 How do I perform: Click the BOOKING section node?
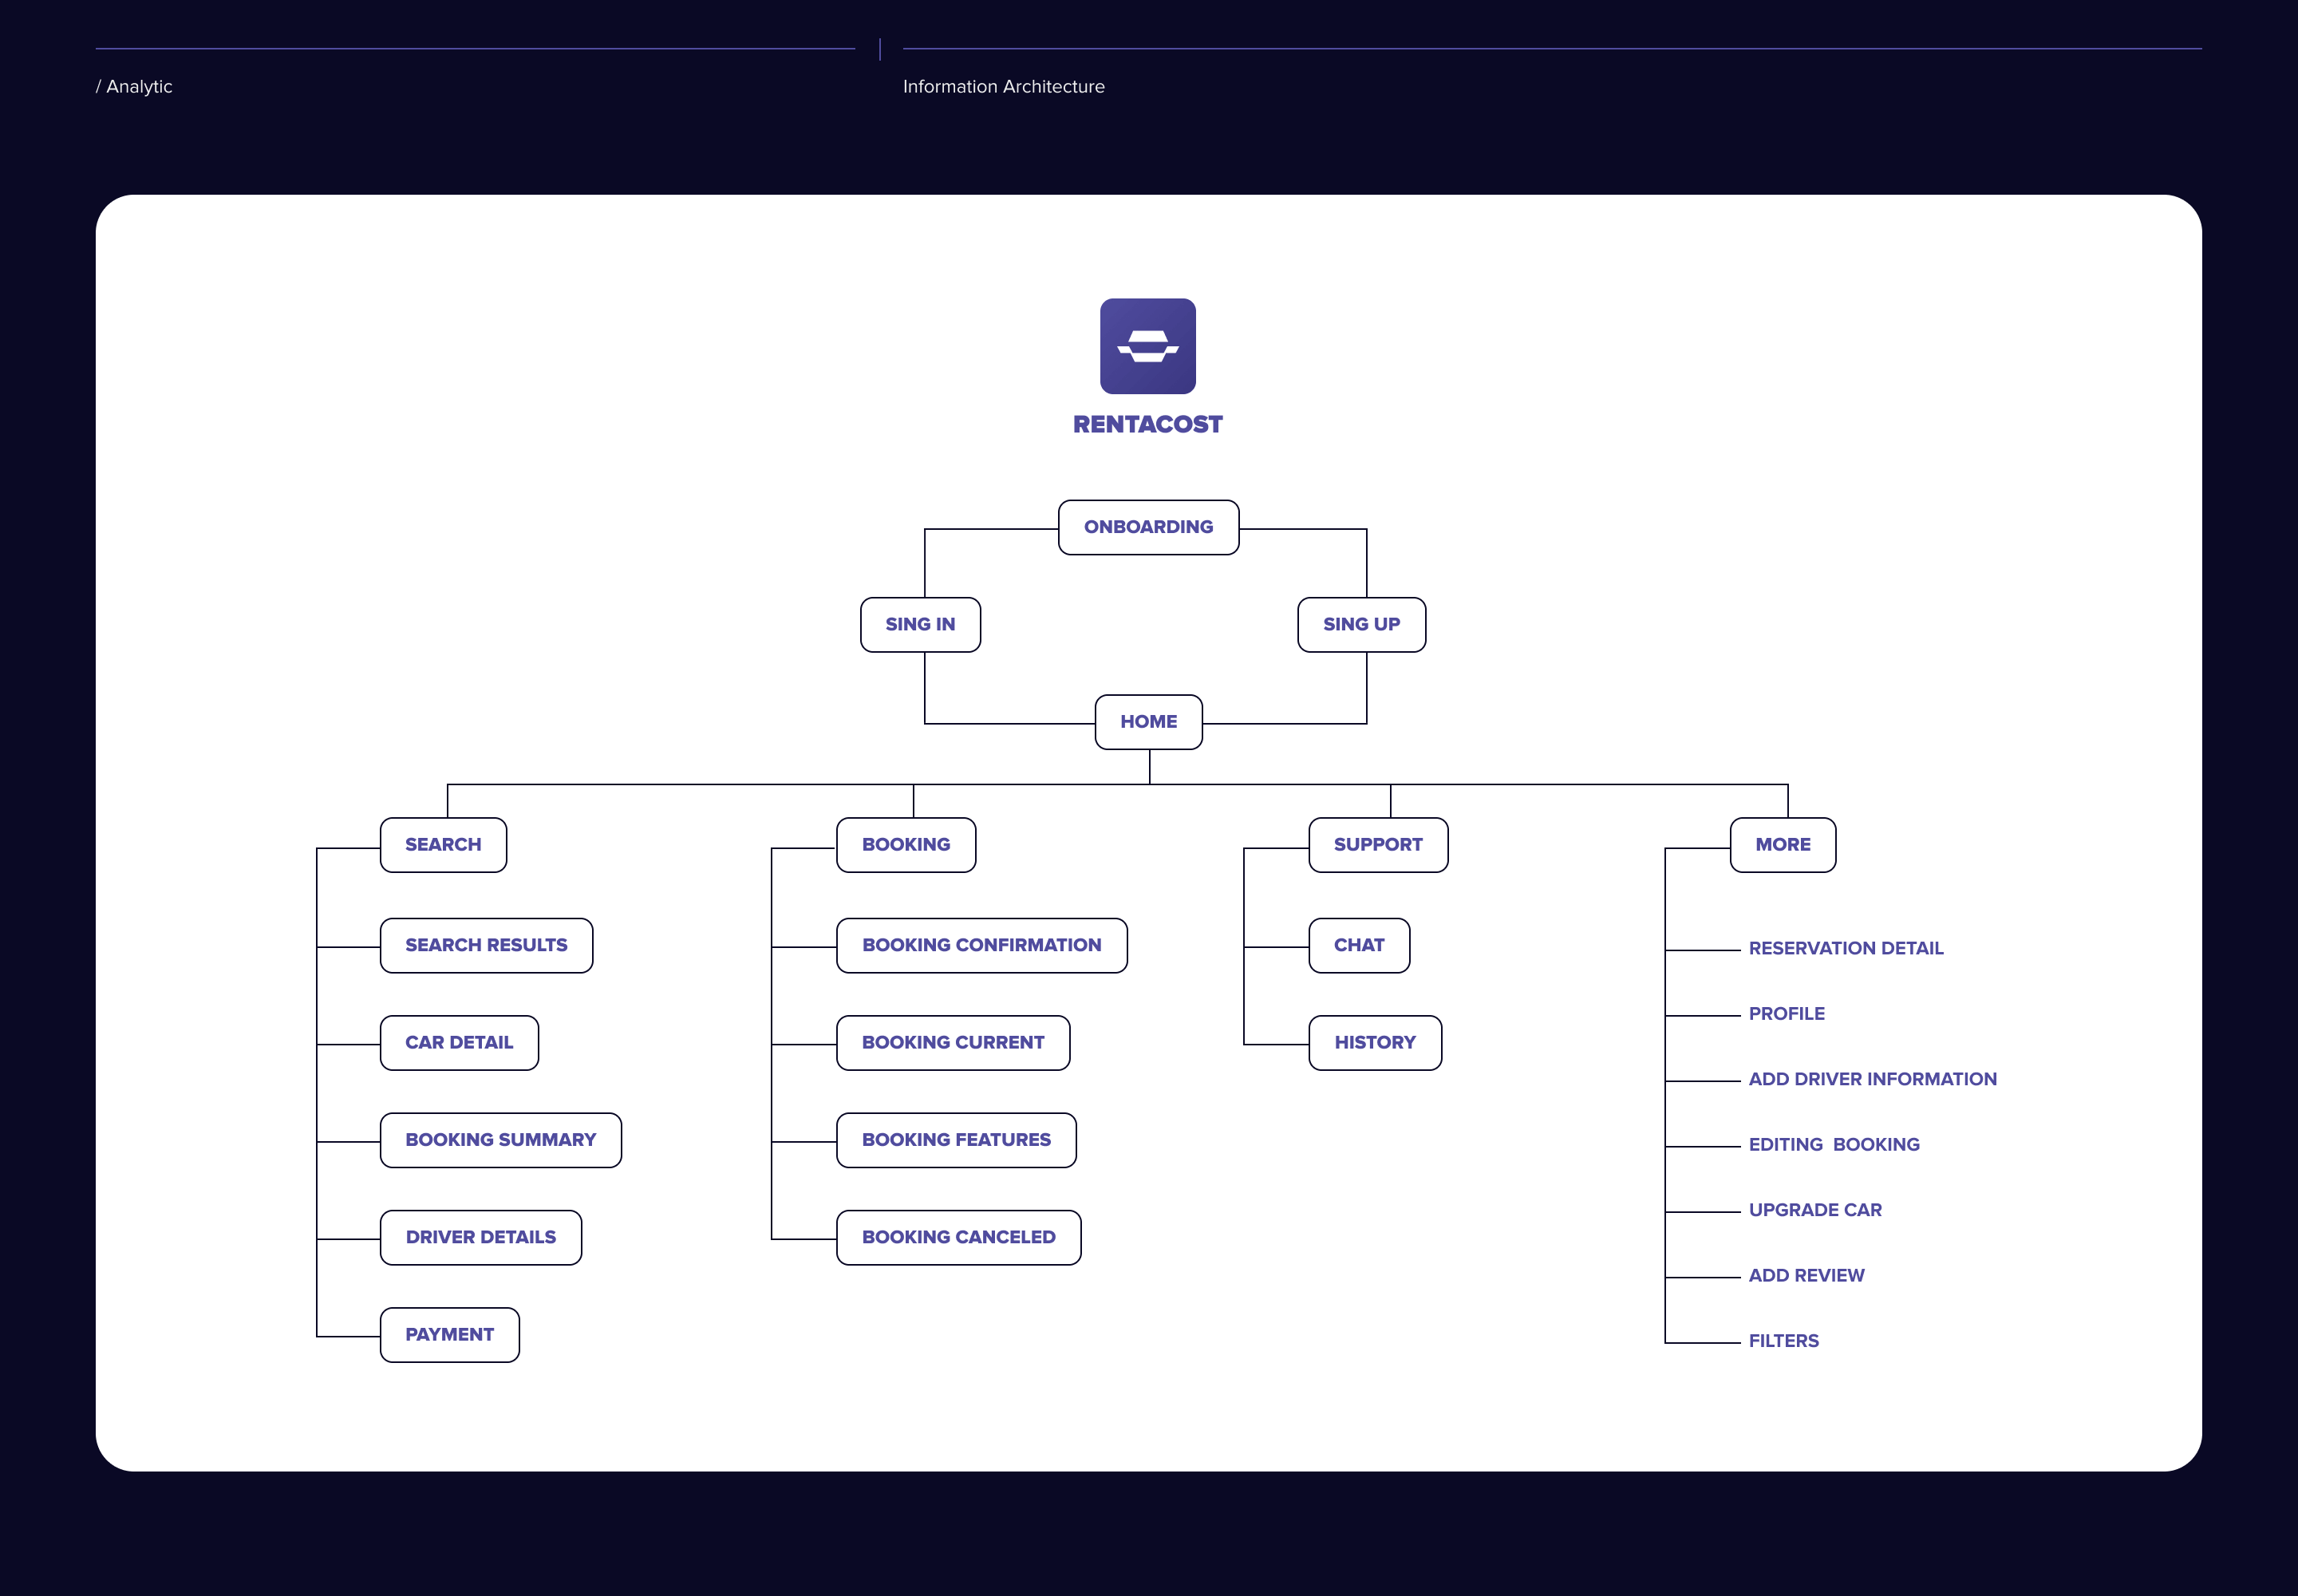point(906,844)
